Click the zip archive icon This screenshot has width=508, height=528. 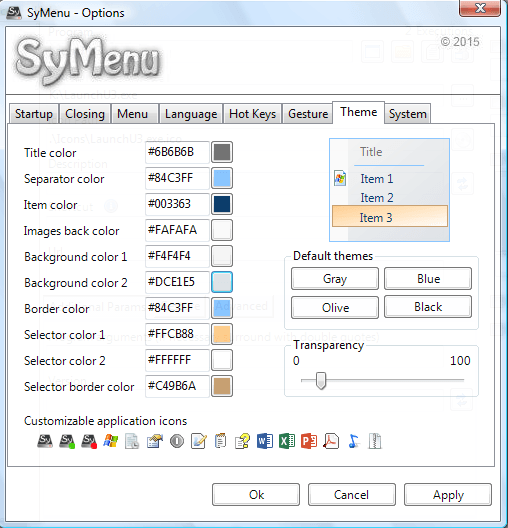pos(375,441)
